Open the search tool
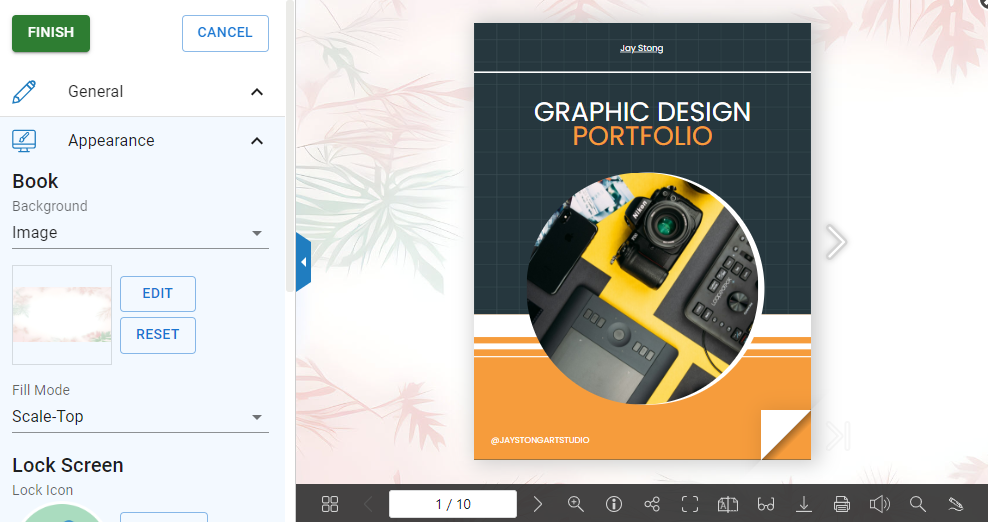The image size is (988, 522). (x=918, y=504)
